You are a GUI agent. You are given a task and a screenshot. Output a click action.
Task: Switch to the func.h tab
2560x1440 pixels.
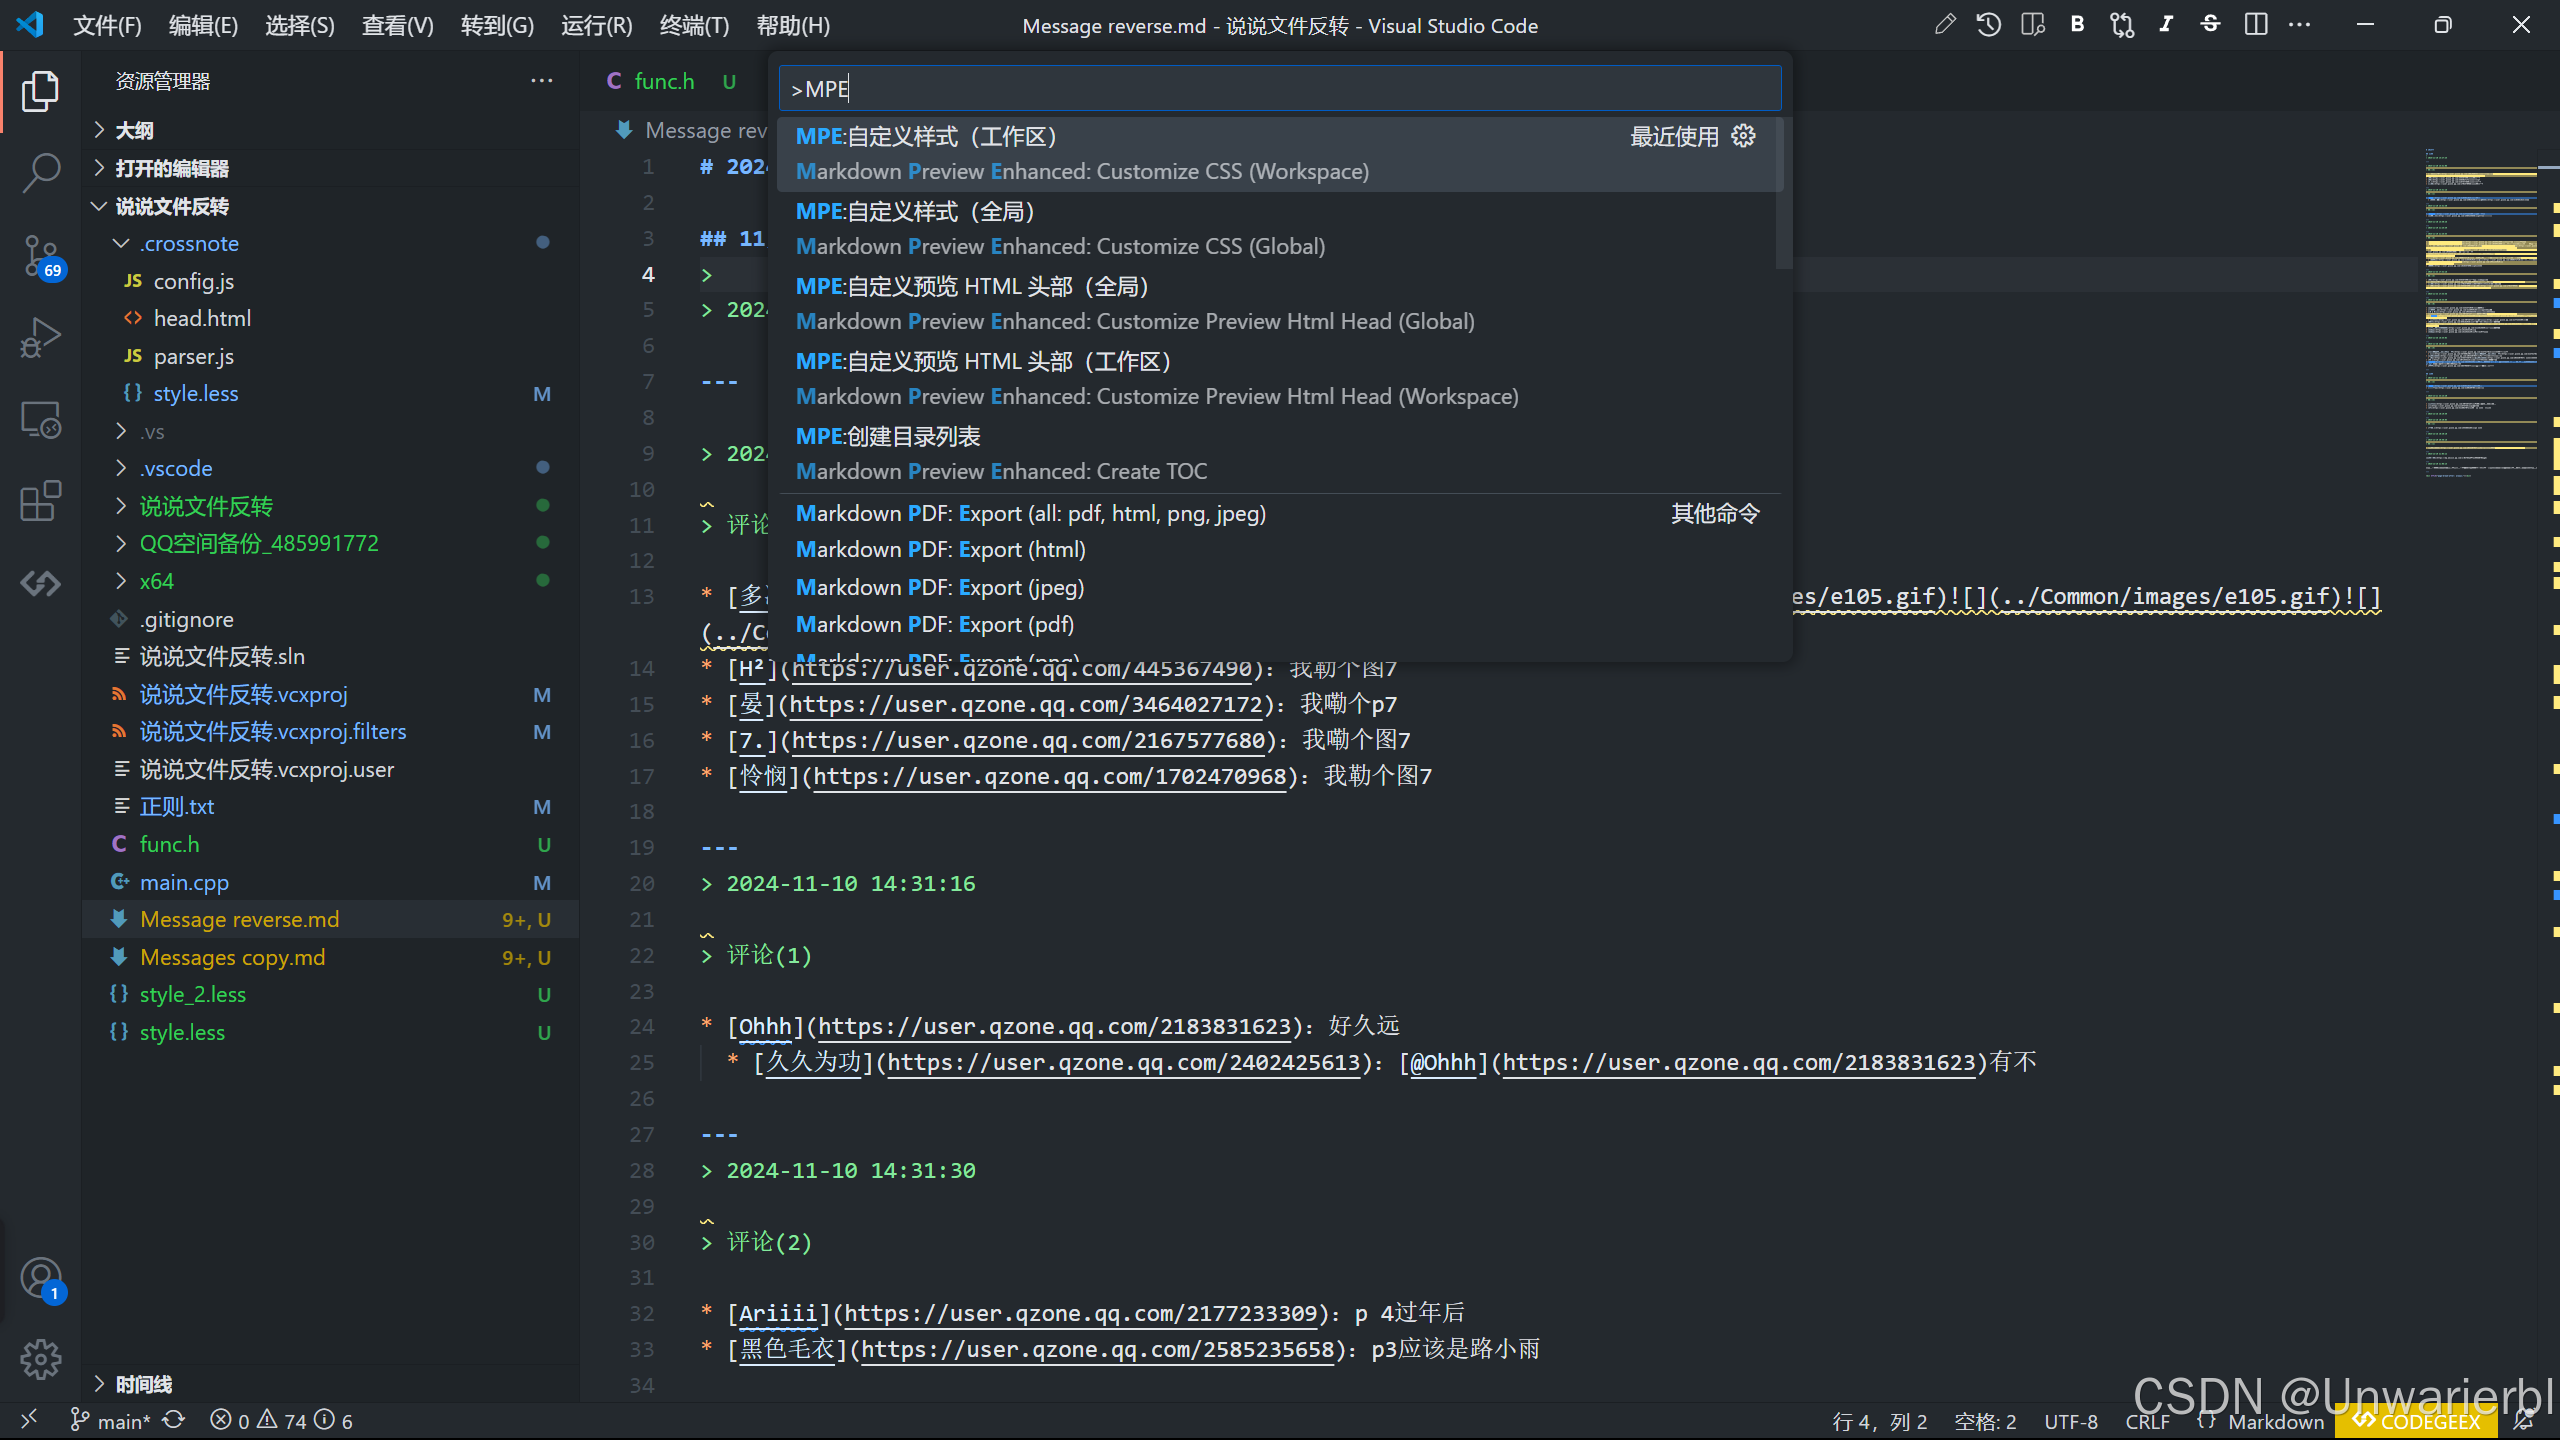(664, 82)
